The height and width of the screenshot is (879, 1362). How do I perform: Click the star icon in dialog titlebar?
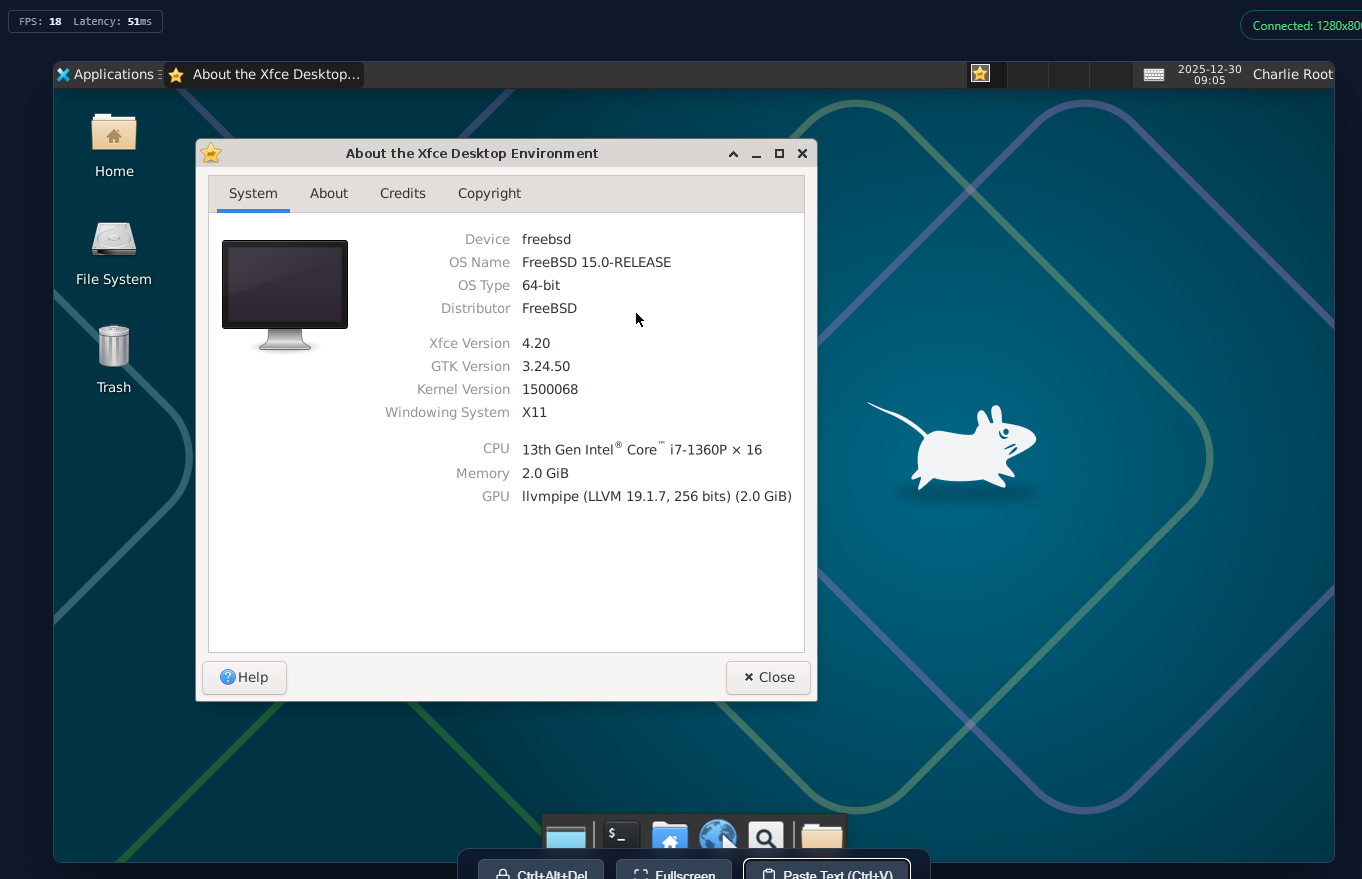pos(211,153)
